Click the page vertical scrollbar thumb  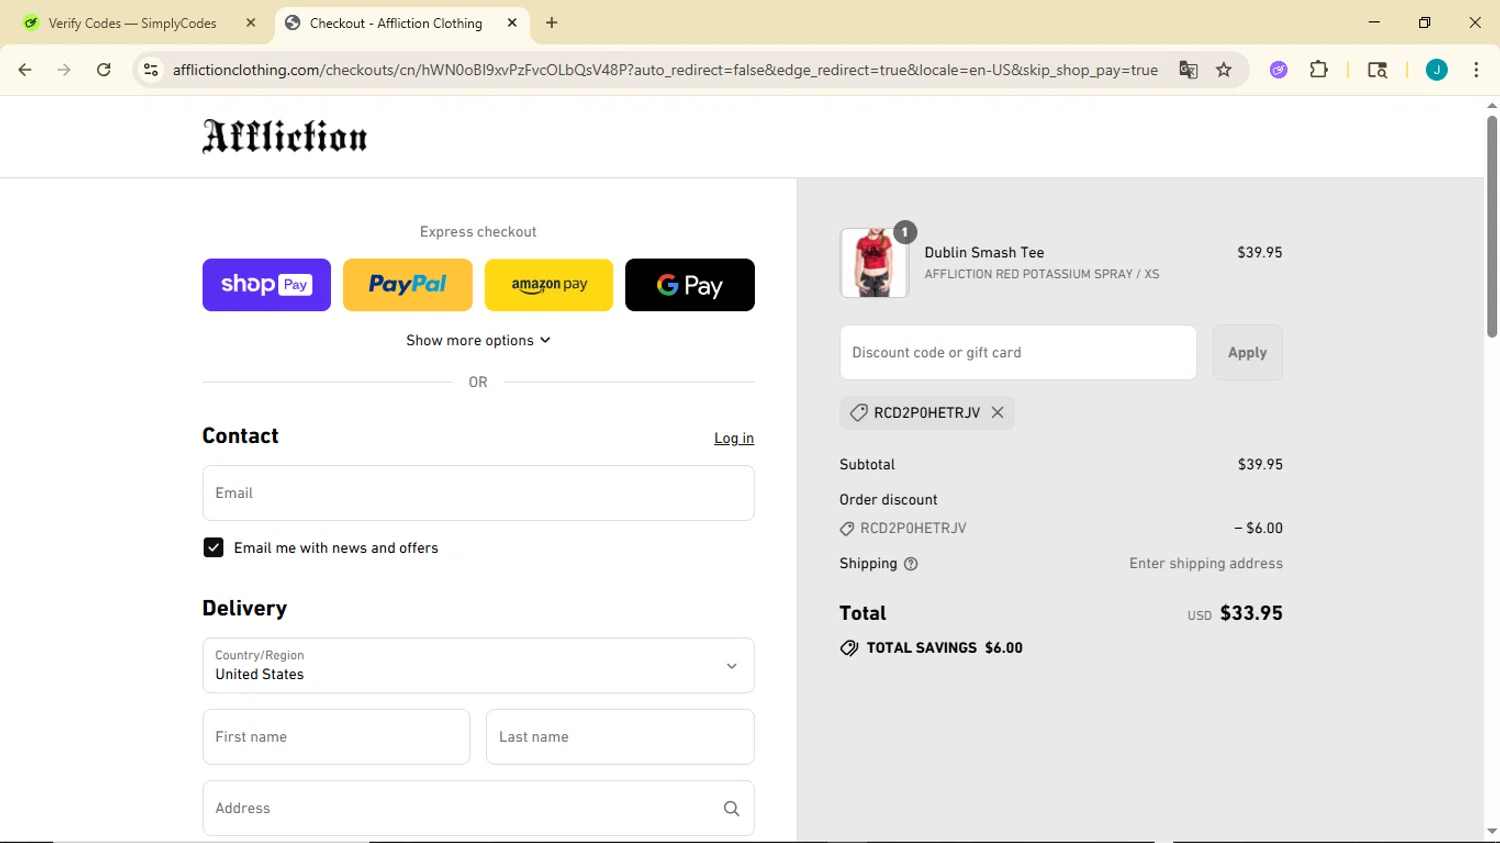(x=1492, y=226)
